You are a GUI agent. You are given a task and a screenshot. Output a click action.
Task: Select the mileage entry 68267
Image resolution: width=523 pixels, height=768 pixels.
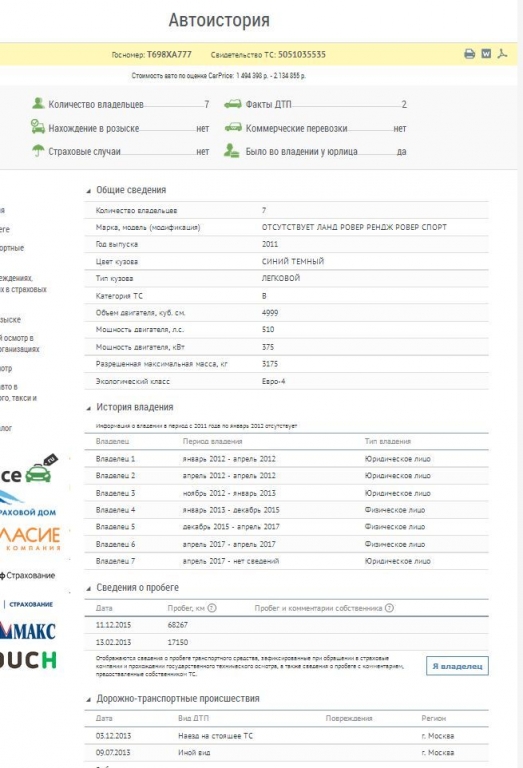point(177,625)
